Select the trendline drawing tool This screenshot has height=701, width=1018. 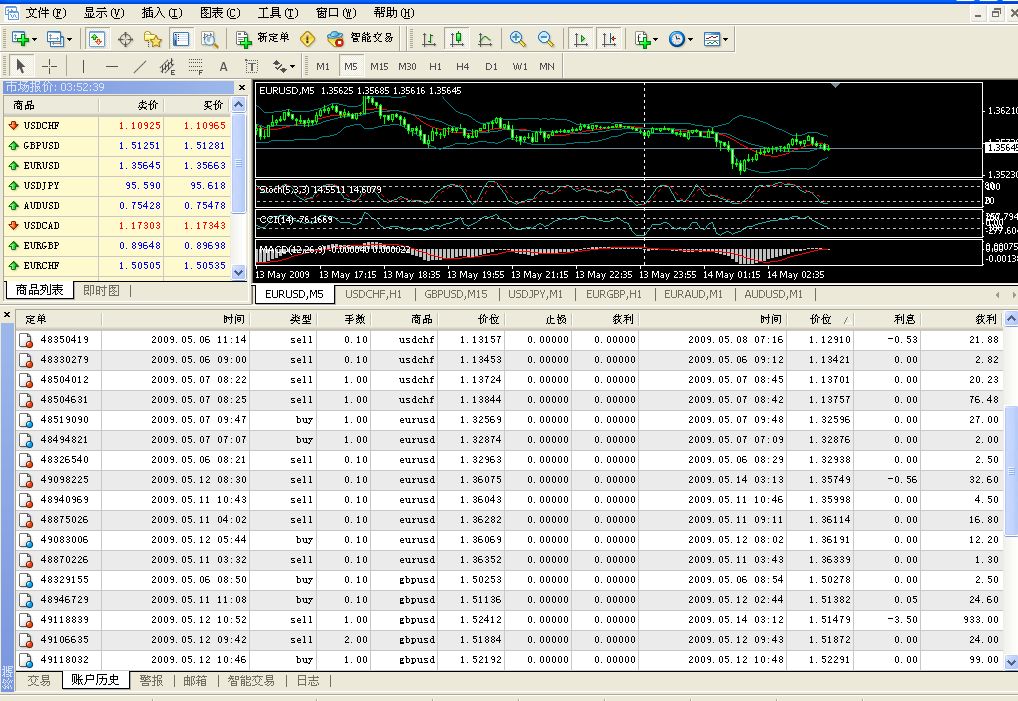pos(140,66)
